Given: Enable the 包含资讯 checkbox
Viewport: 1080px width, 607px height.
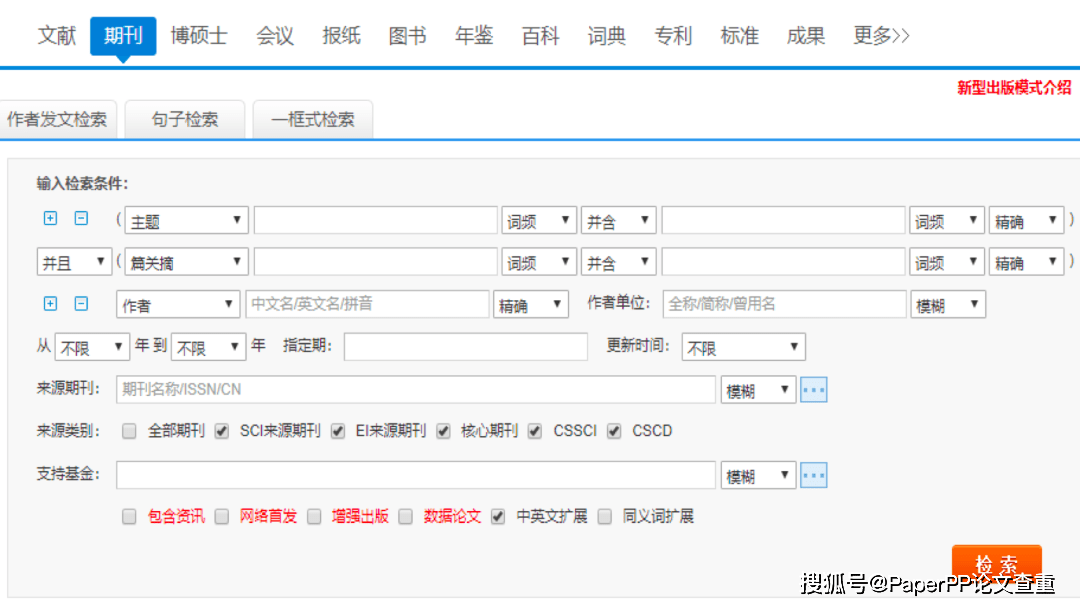Looking at the screenshot, I should (x=129, y=517).
